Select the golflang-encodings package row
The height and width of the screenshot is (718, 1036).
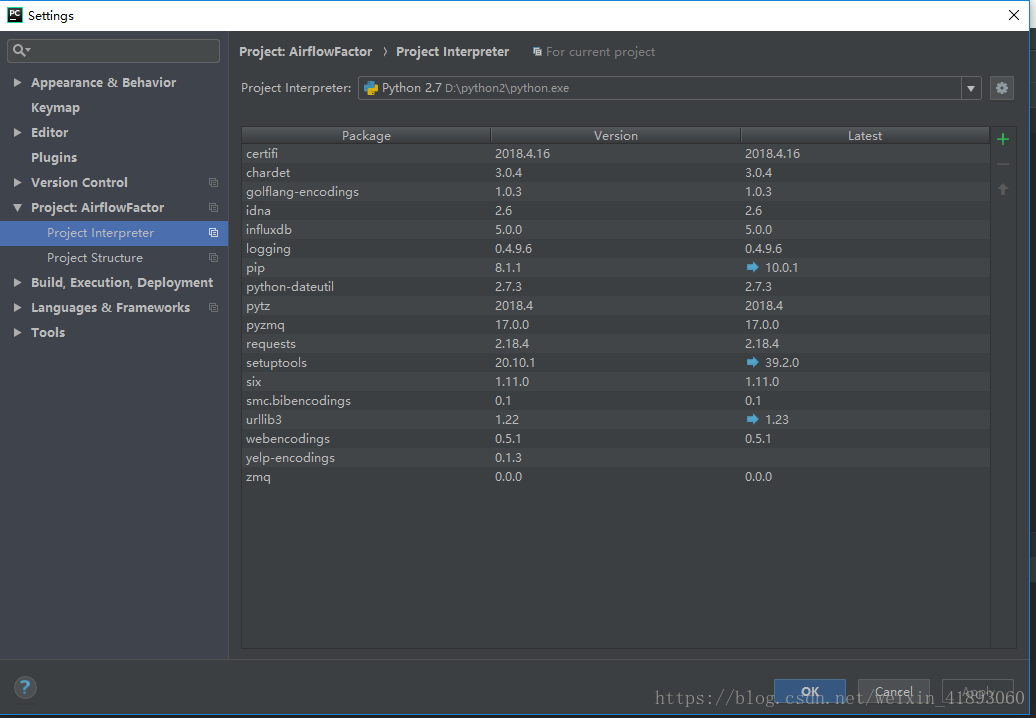click(616, 192)
